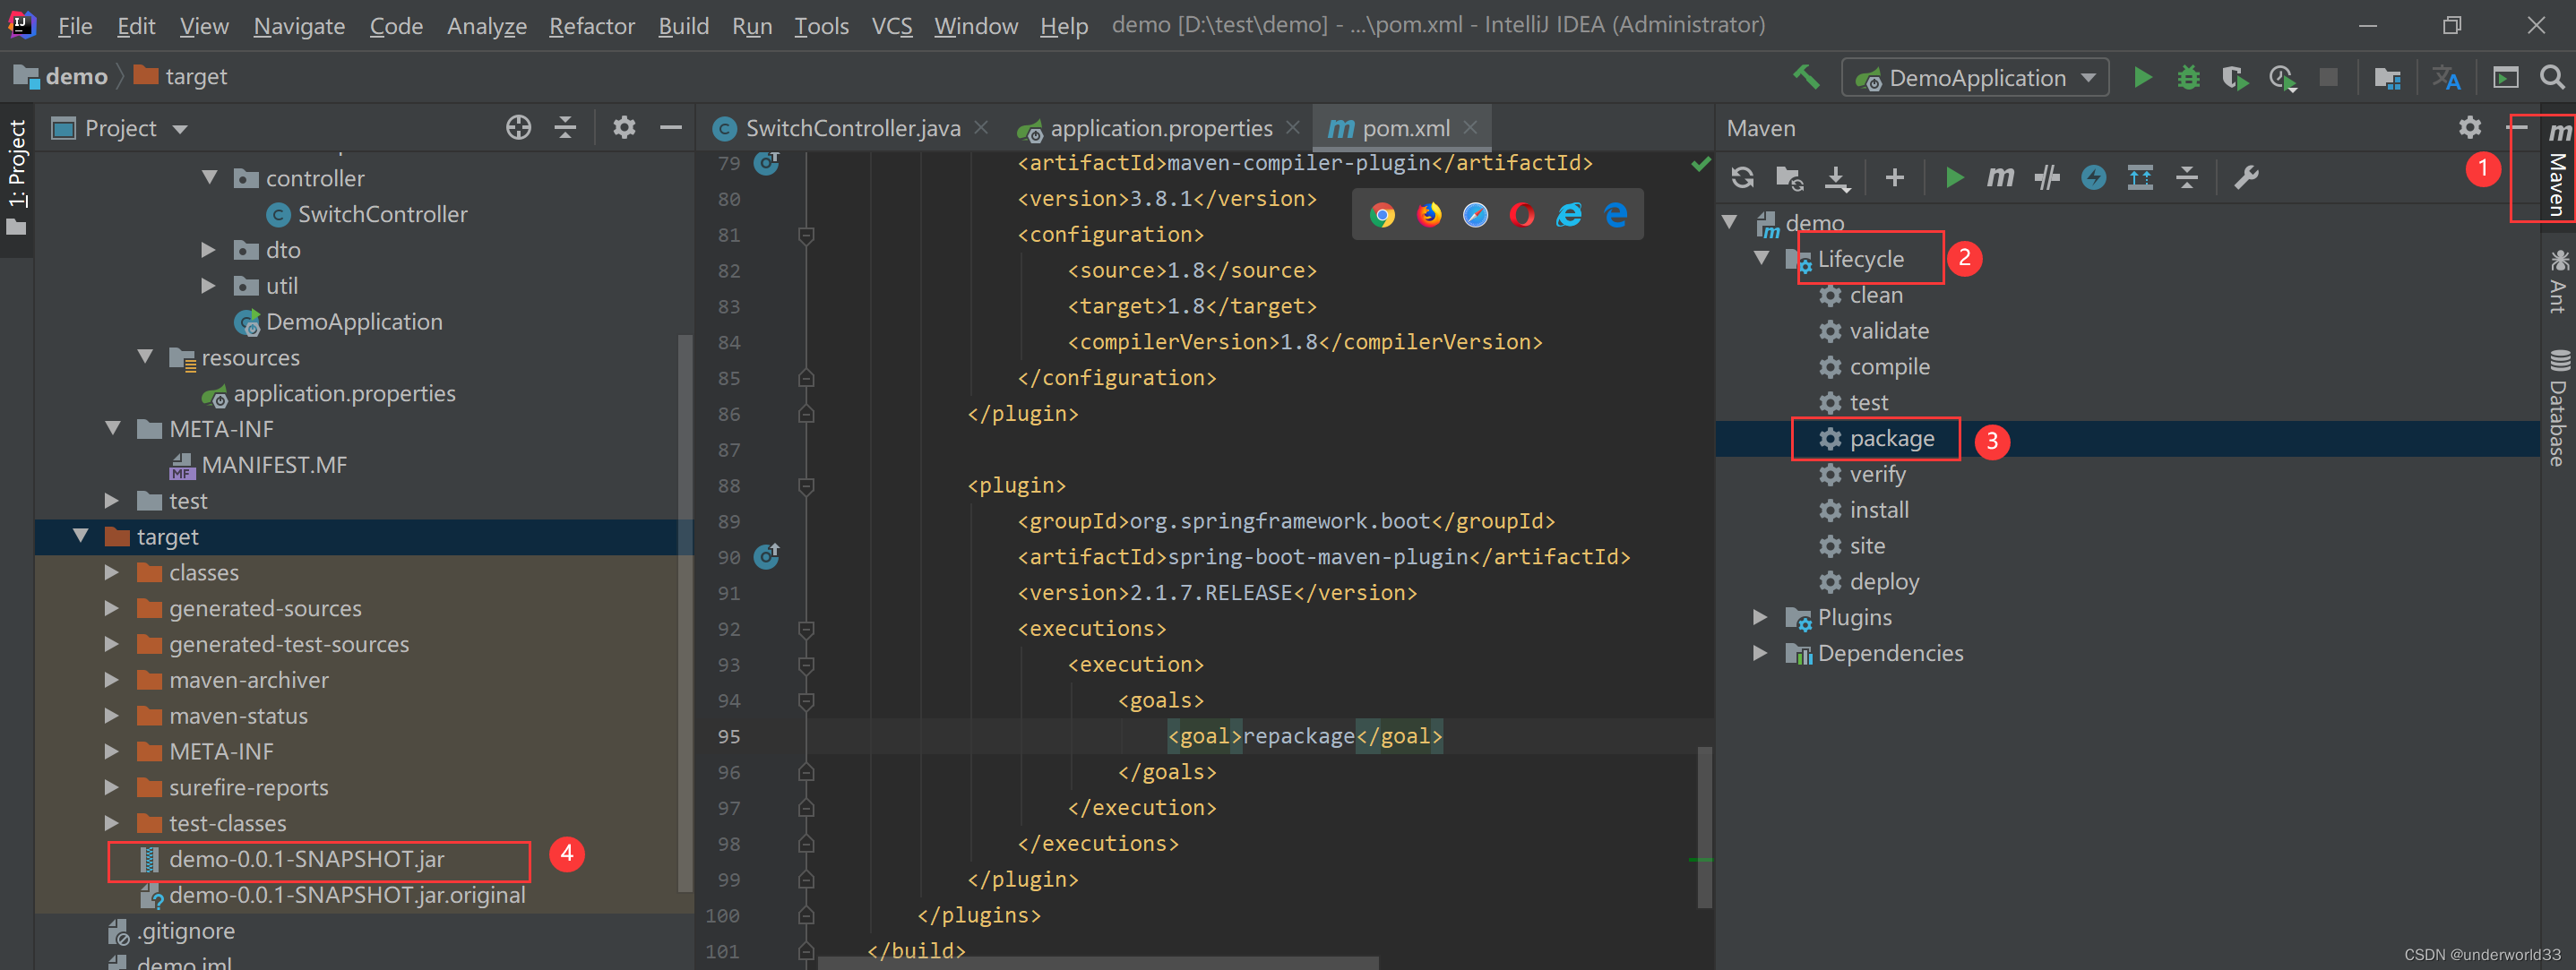2576x970 pixels.
Task: Click Download Sources and Documentation icon
Action: point(1837,178)
